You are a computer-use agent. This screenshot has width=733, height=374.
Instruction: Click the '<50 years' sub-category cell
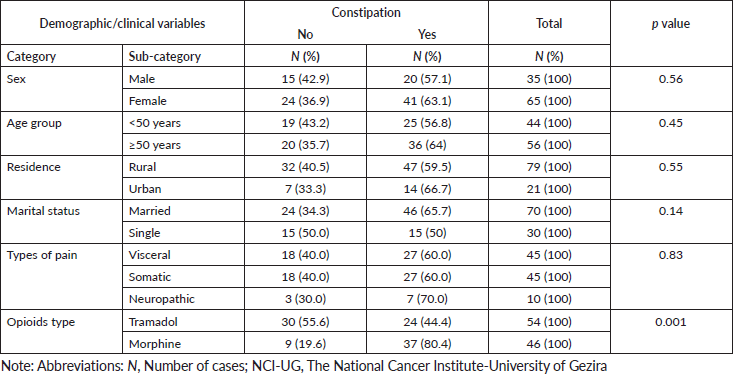point(183,123)
